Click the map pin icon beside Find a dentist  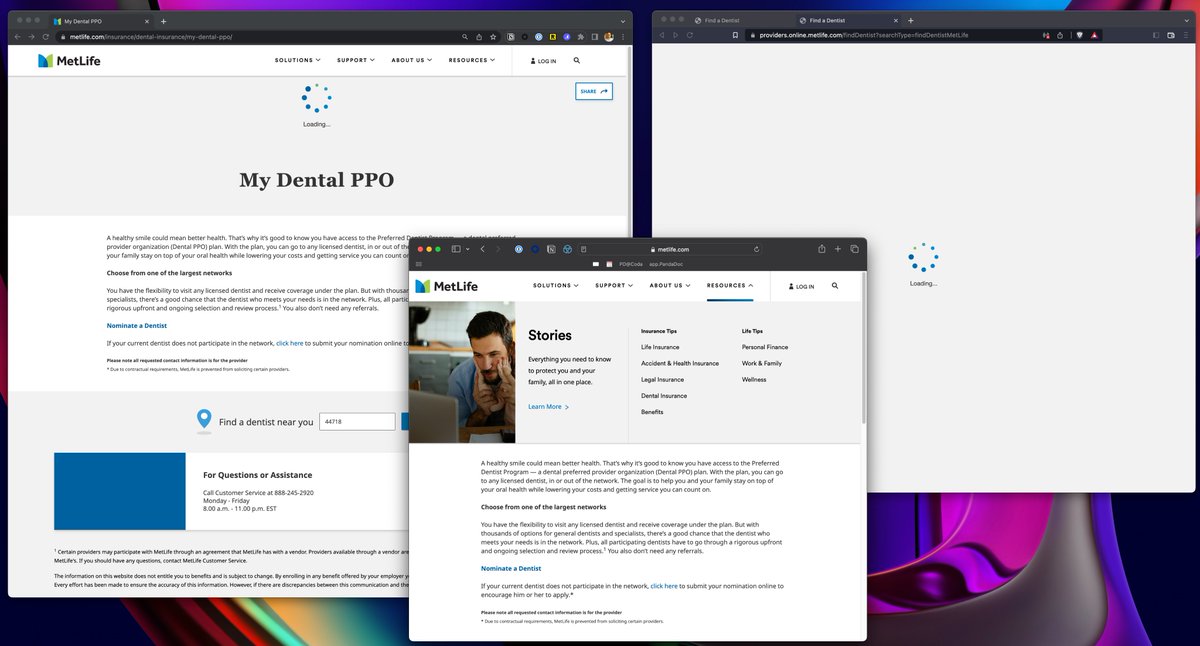(x=204, y=420)
